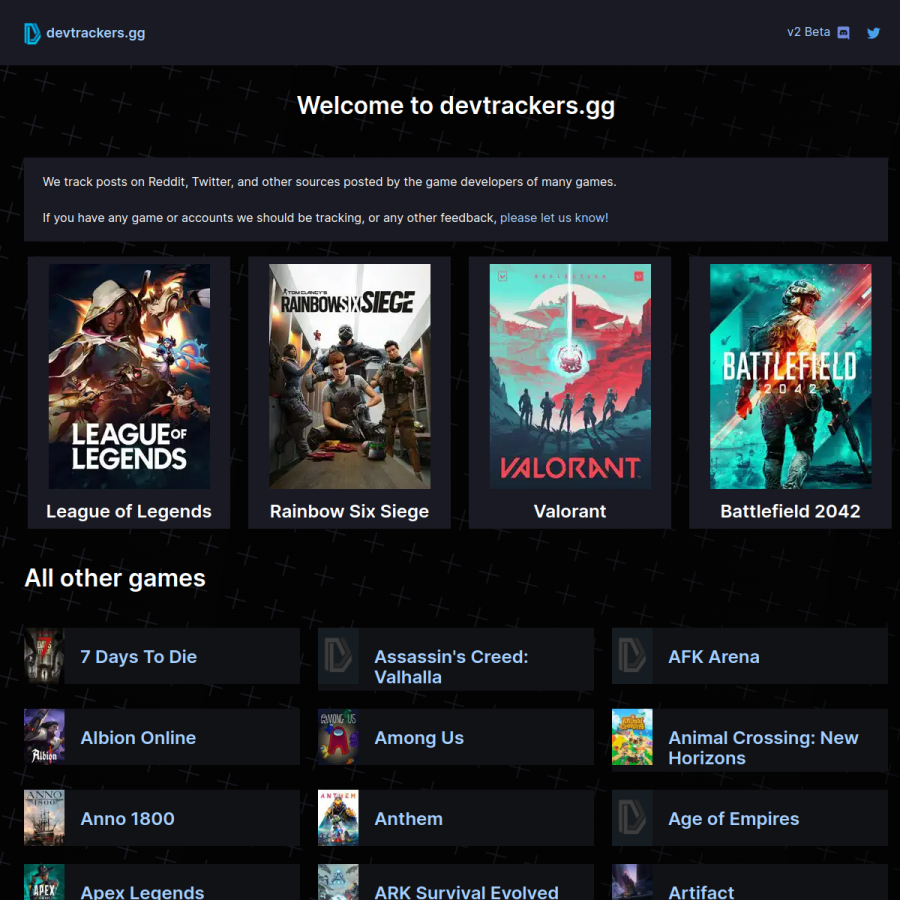Click the AFK Arena placeholder icon
Screen dimensions: 900x900
[x=632, y=655]
